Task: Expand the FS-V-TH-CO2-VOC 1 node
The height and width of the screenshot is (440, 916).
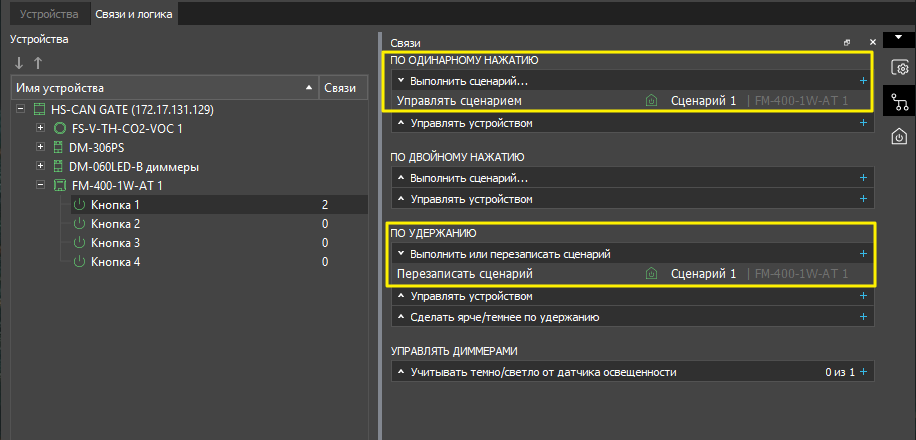Action: pyautogui.click(x=41, y=129)
